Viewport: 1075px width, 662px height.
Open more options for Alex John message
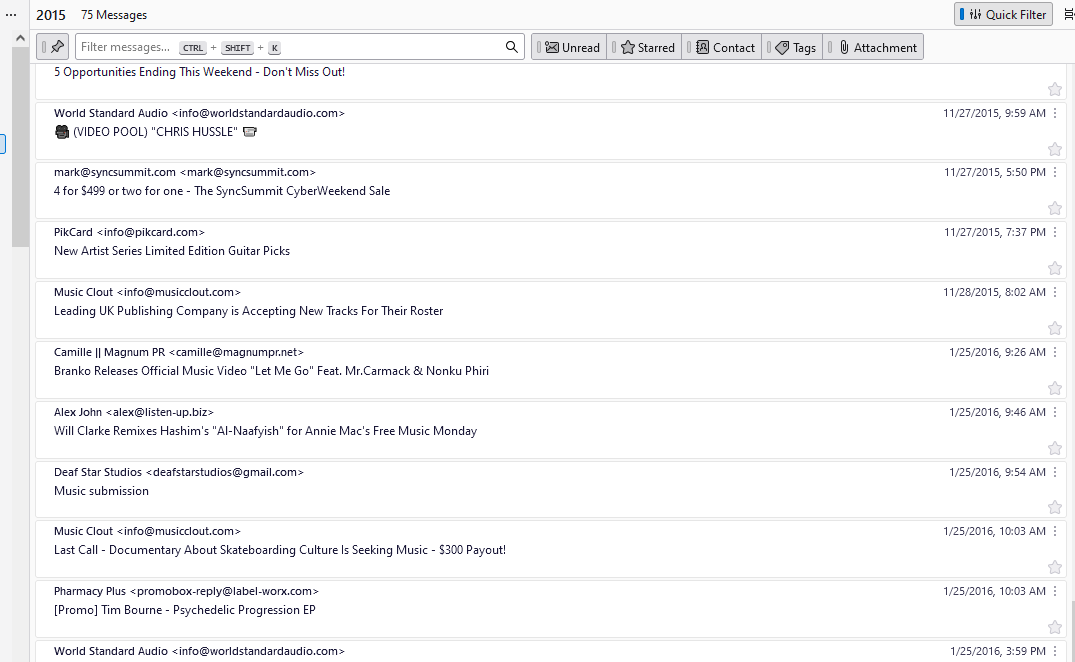[1055, 412]
